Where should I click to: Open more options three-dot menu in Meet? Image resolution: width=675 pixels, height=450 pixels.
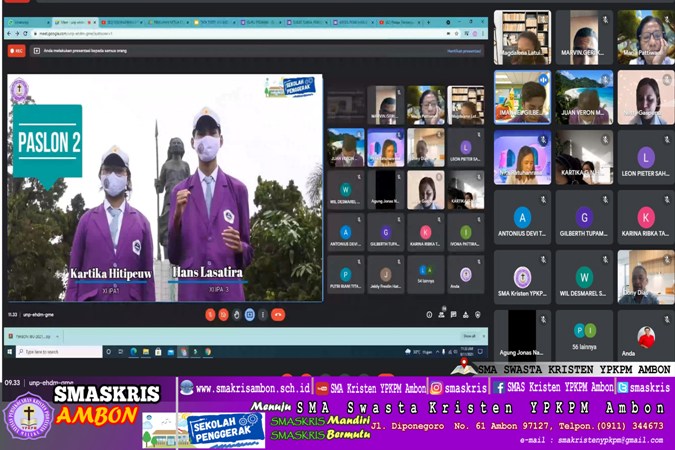(x=263, y=315)
